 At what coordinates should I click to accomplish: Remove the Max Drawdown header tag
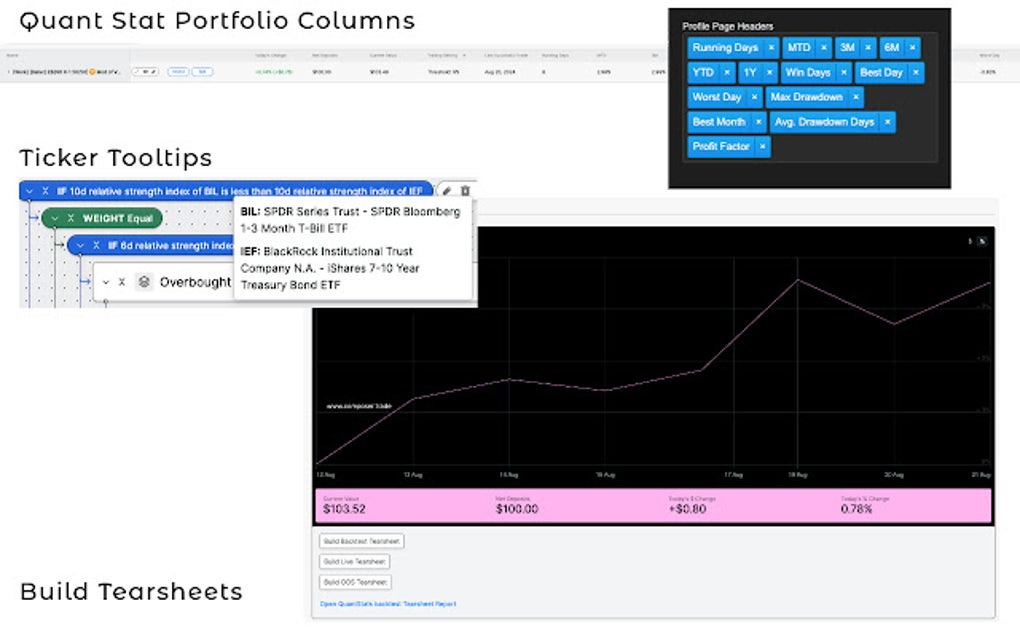click(855, 97)
